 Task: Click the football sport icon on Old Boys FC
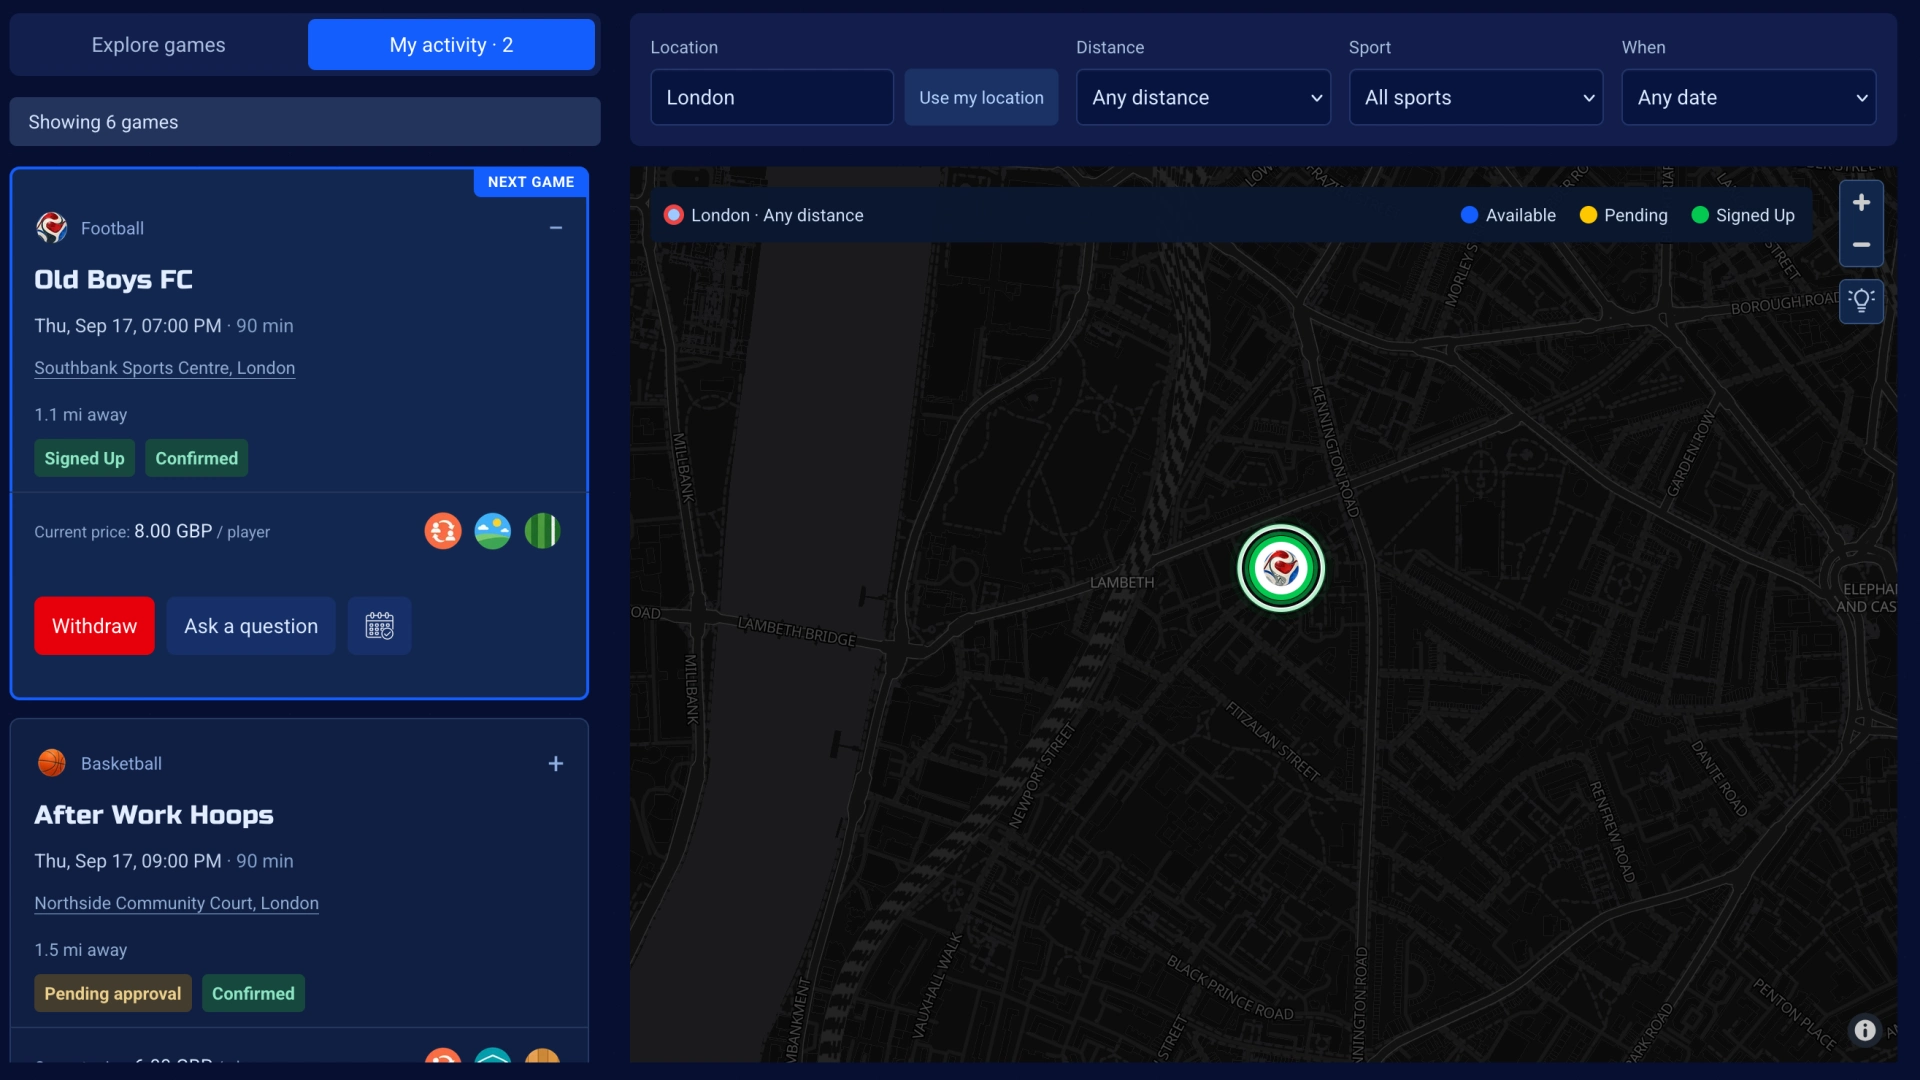click(52, 228)
